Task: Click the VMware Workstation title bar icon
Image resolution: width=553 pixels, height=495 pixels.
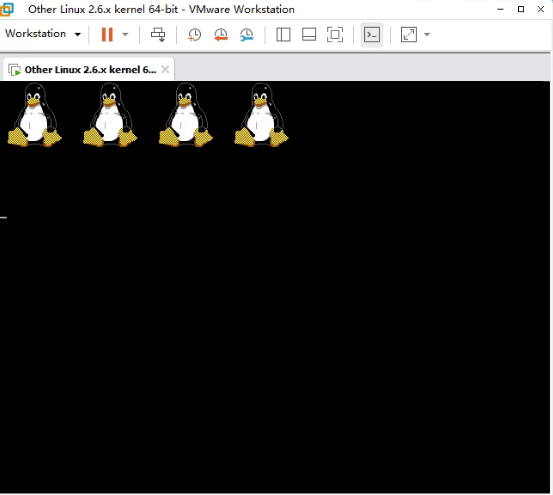Action: (x=7, y=9)
